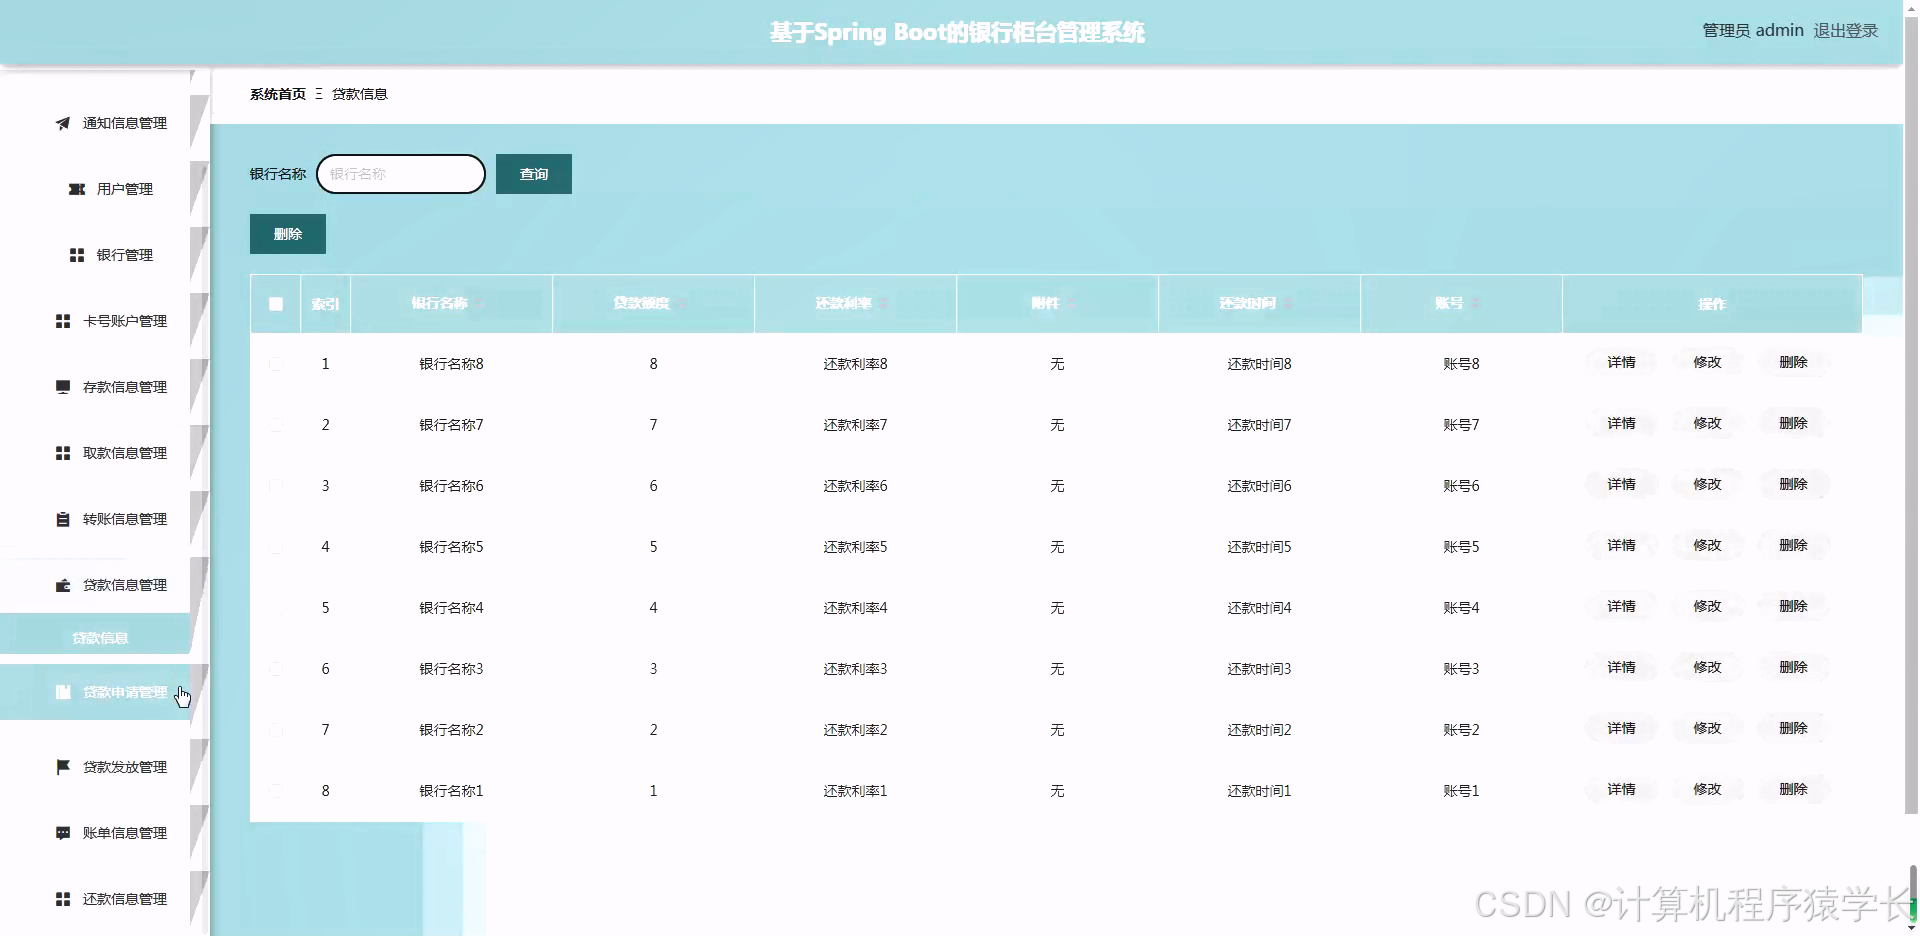
Task: Open 详情 for row 银行名称1
Action: pyautogui.click(x=1621, y=789)
